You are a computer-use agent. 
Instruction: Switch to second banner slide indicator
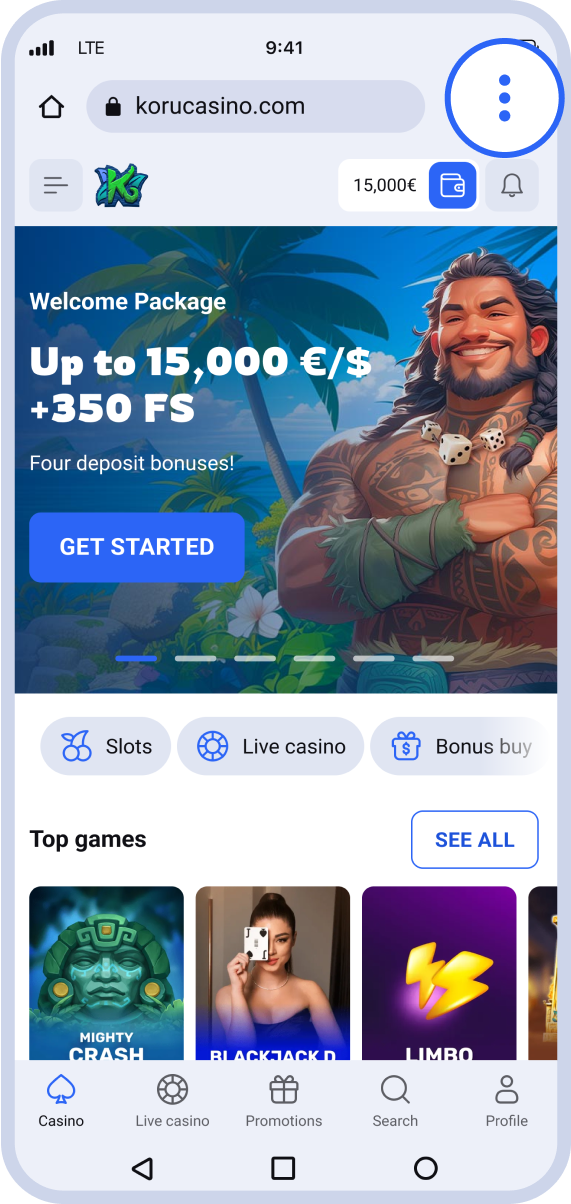[195, 658]
